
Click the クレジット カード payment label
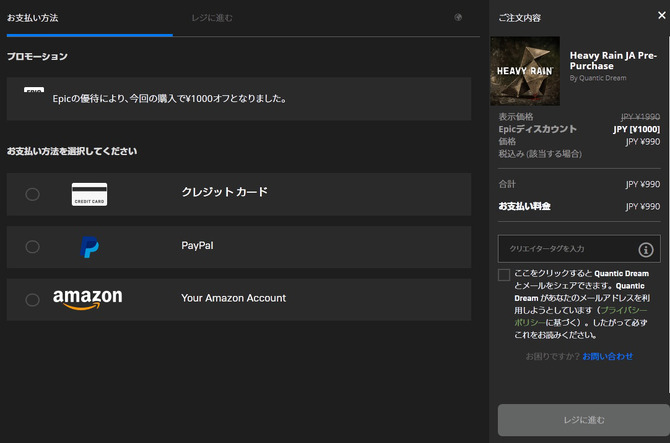pyautogui.click(x=224, y=192)
